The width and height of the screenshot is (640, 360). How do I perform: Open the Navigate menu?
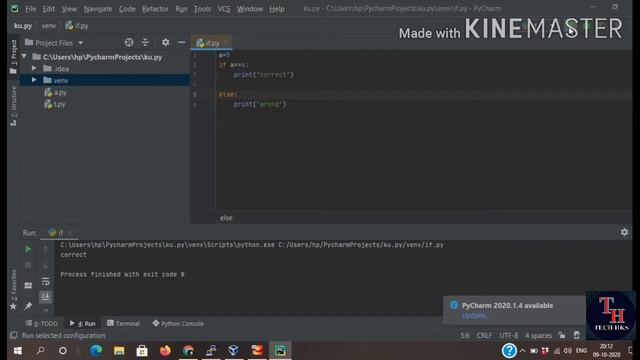click(x=98, y=9)
